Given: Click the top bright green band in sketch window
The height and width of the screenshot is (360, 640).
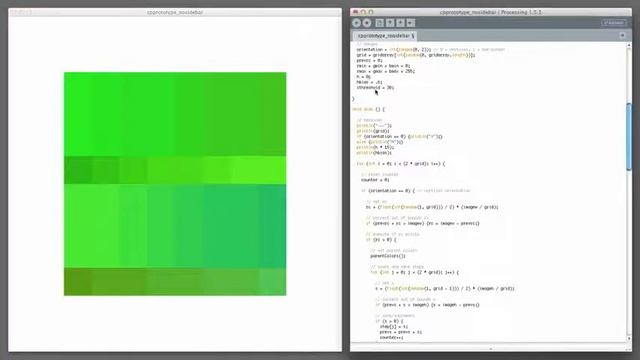Looking at the screenshot, I should click(x=175, y=114).
